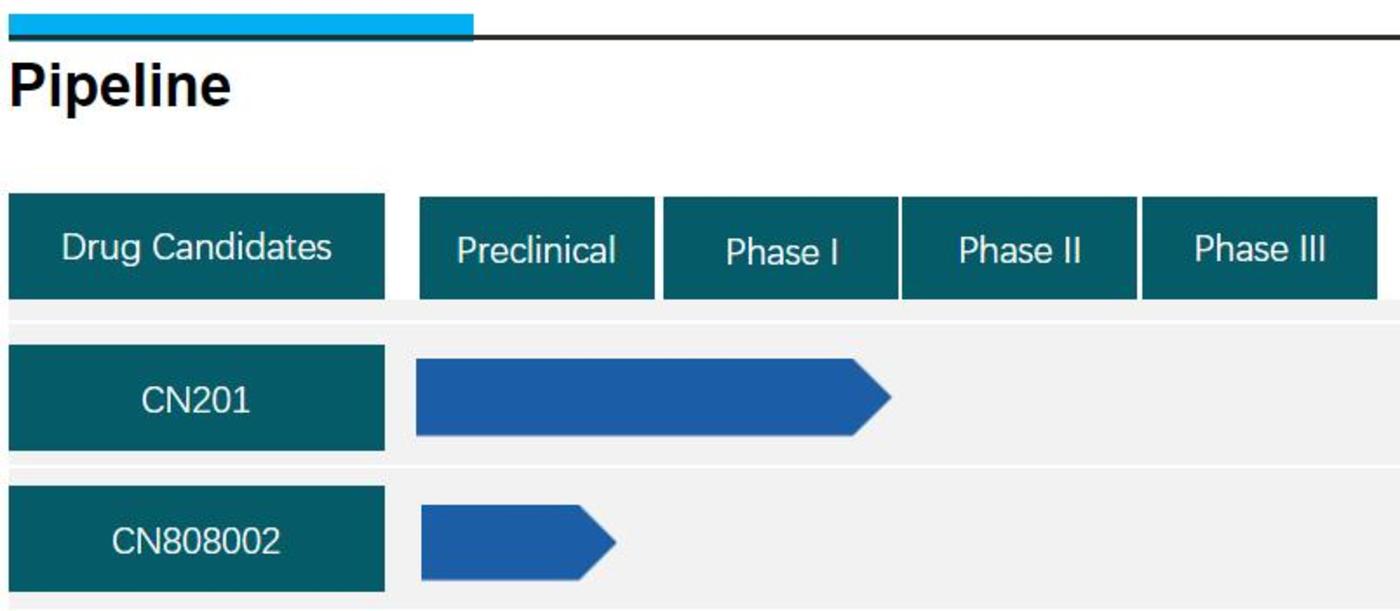This screenshot has height=611, width=1400.
Task: Open the Phase II column header
Action: pos(1019,249)
